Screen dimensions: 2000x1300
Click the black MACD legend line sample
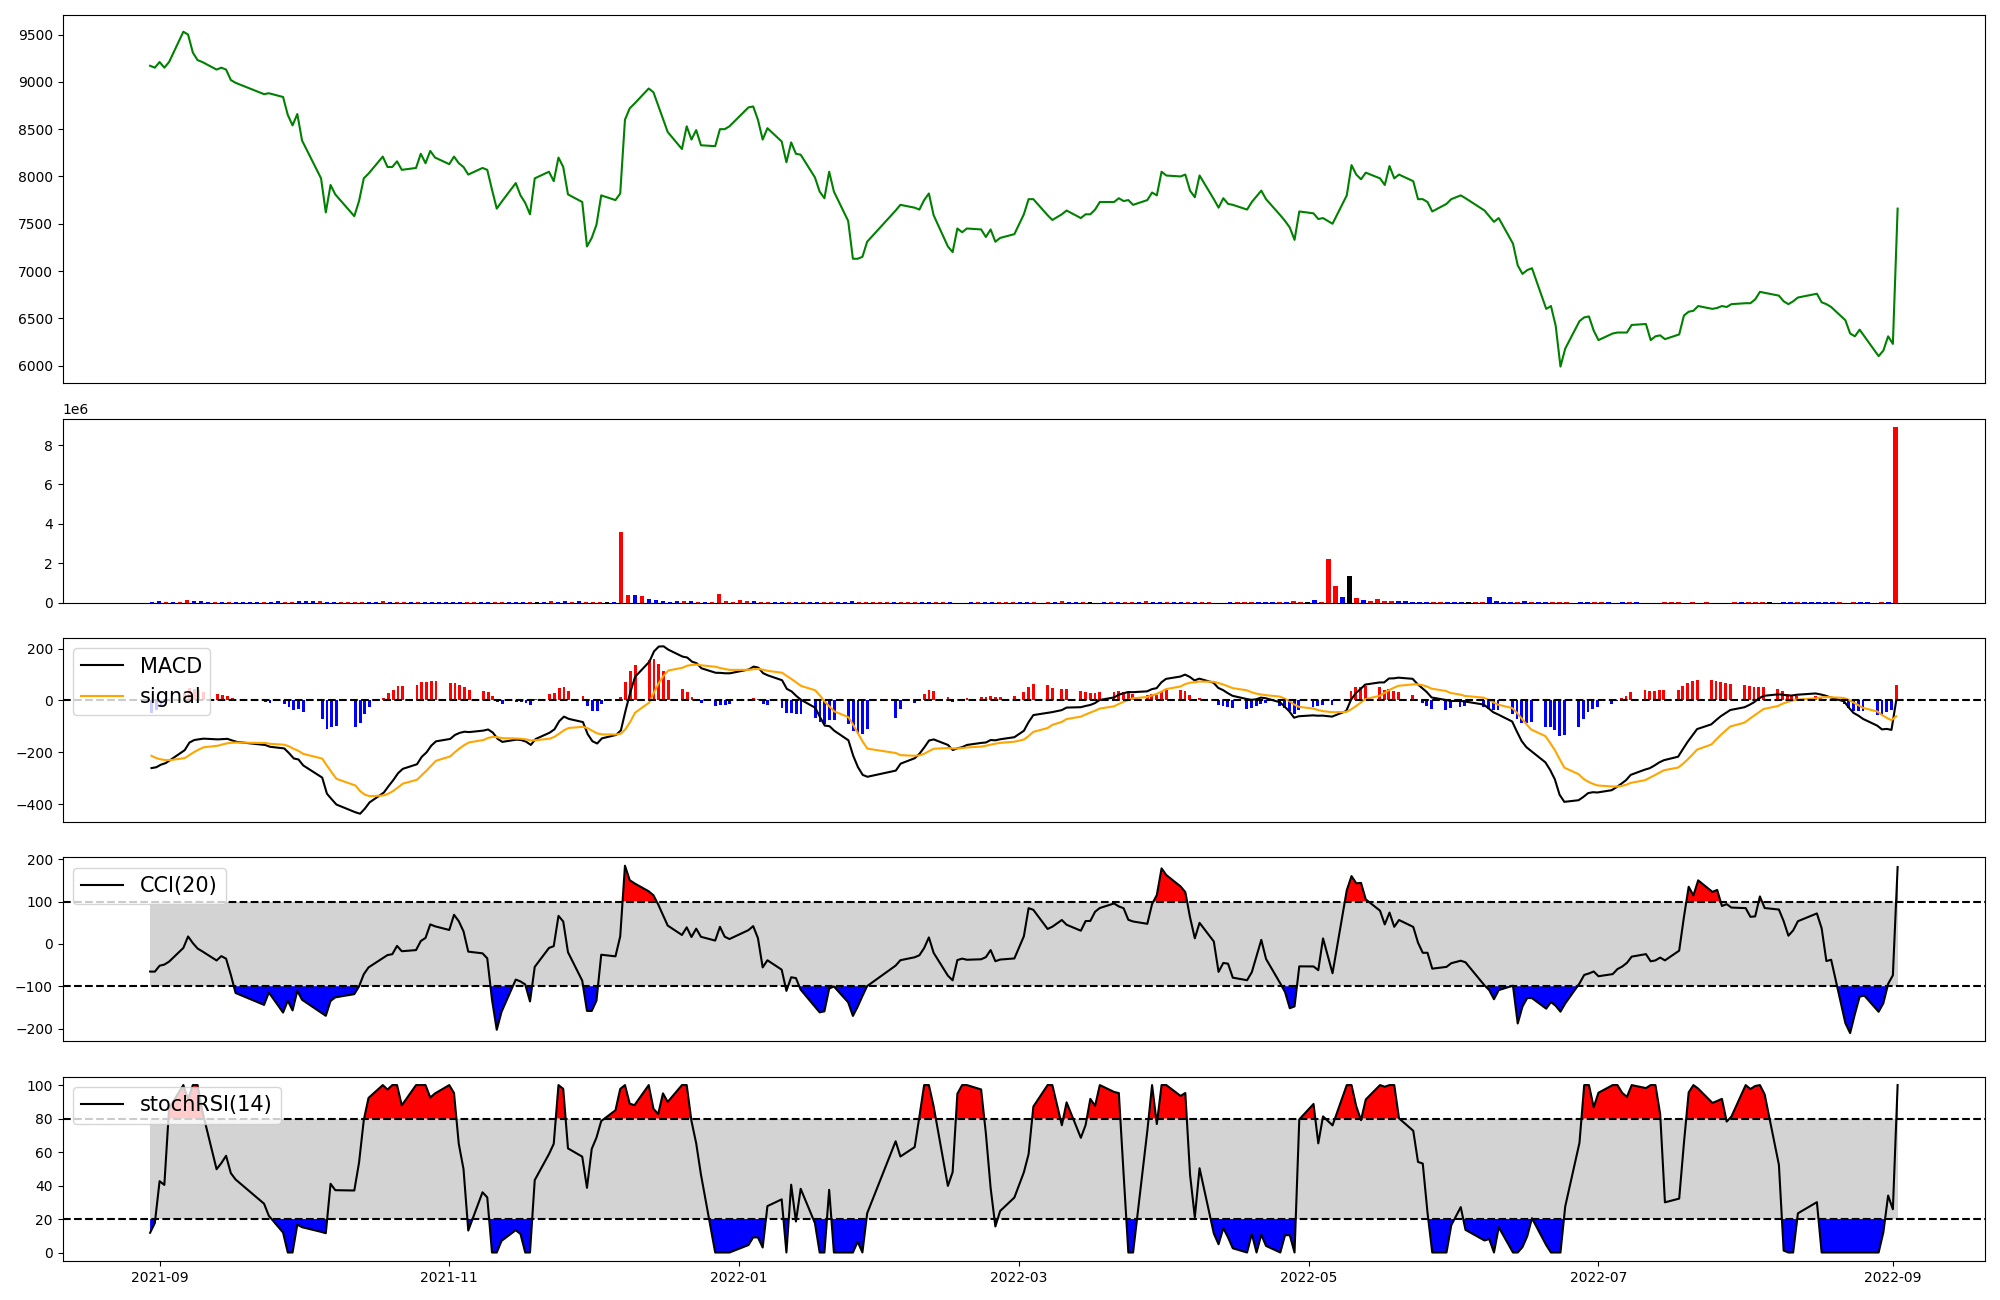coord(101,666)
